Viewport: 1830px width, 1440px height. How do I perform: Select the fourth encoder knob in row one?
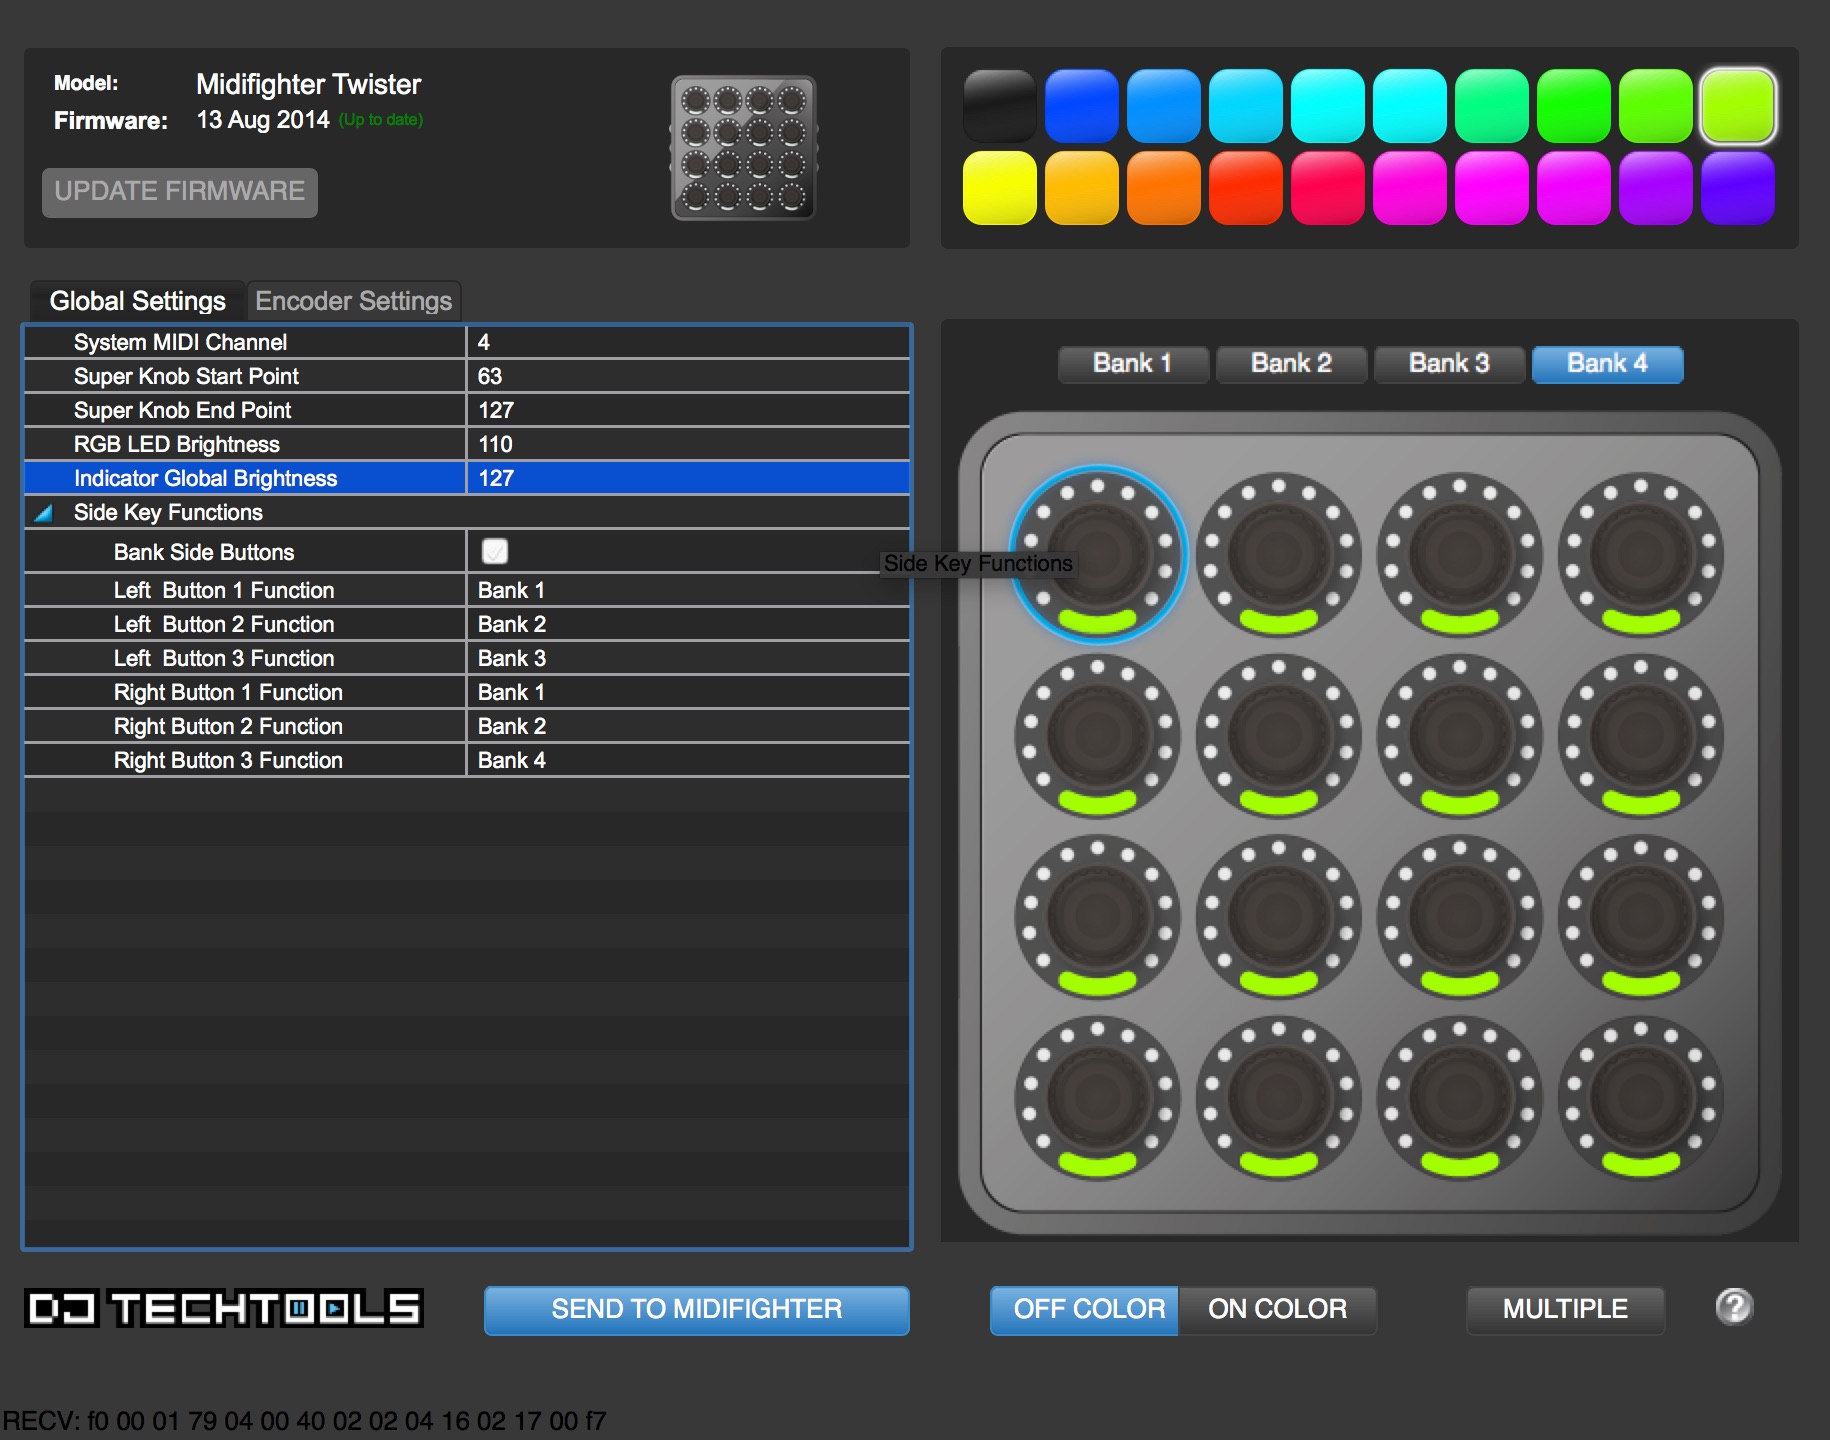point(1641,555)
